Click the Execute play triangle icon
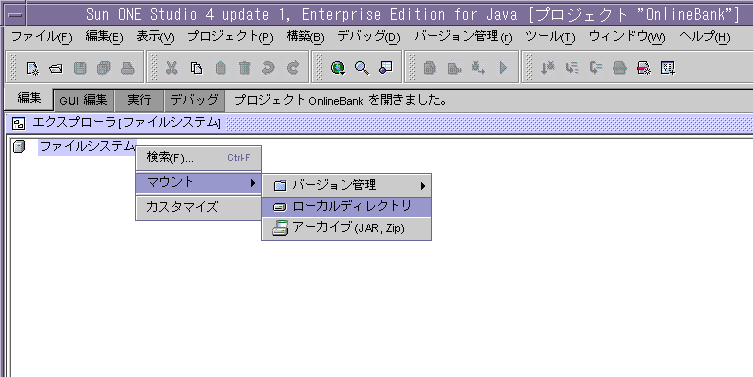 click(x=503, y=69)
